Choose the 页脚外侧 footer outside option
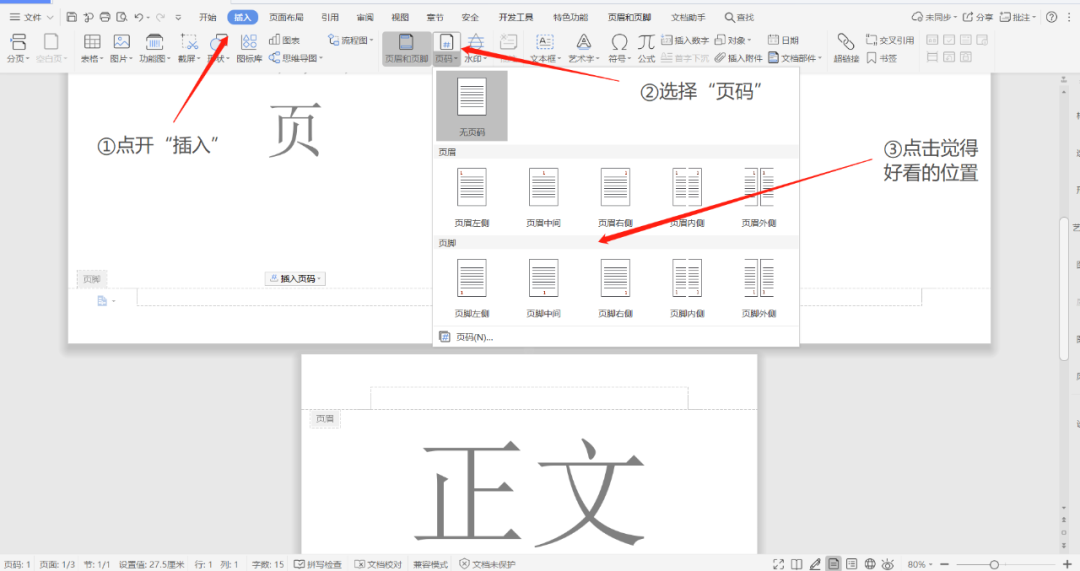 pos(759,288)
